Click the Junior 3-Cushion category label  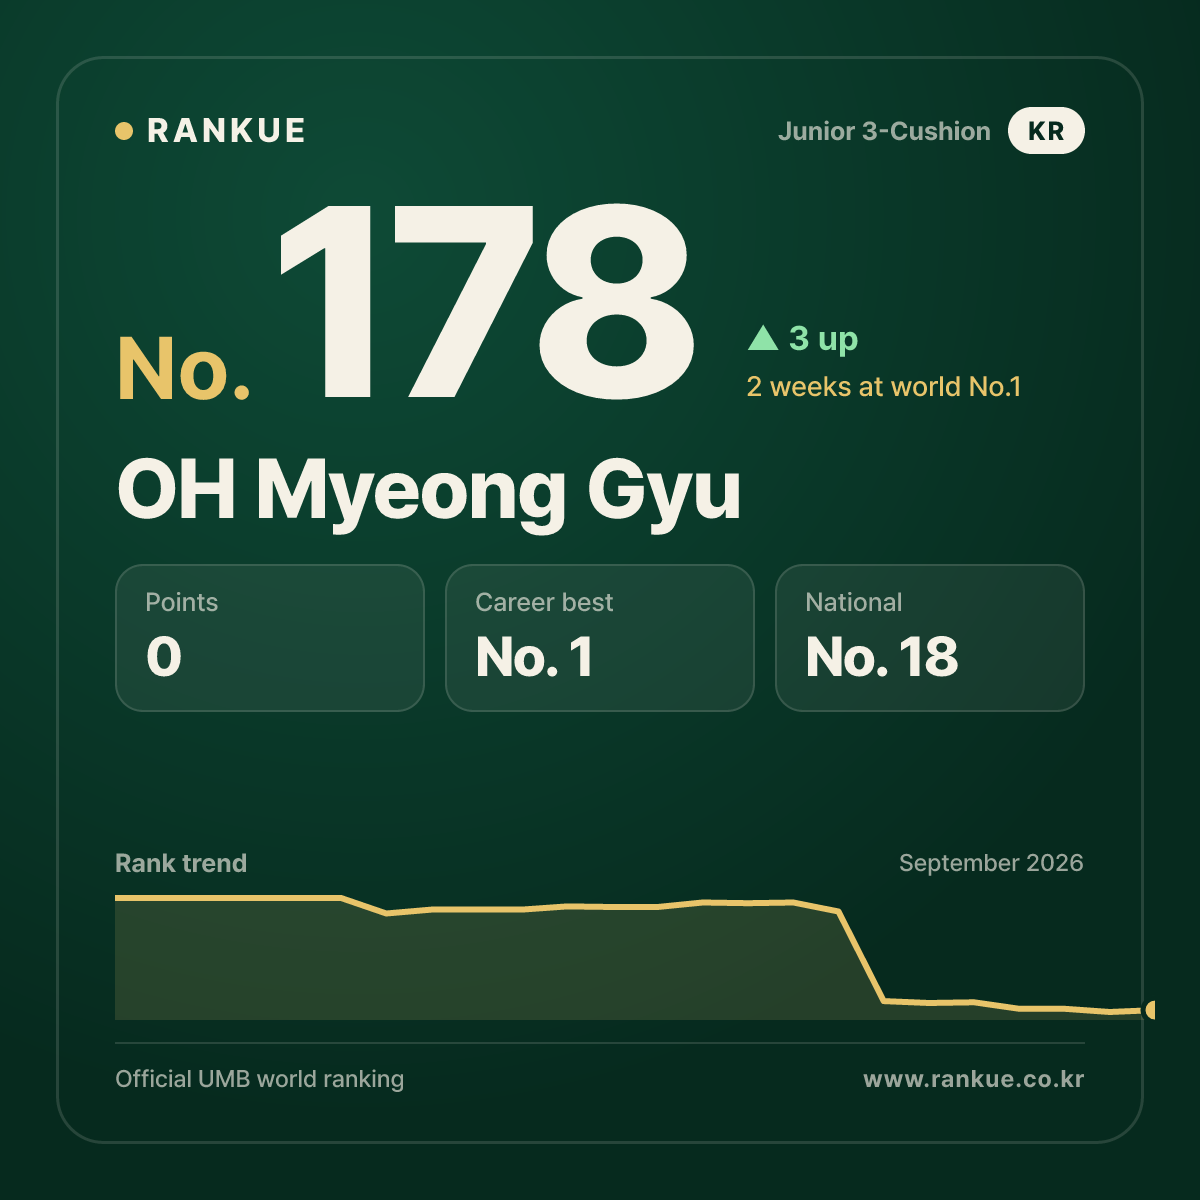pyautogui.click(x=884, y=131)
